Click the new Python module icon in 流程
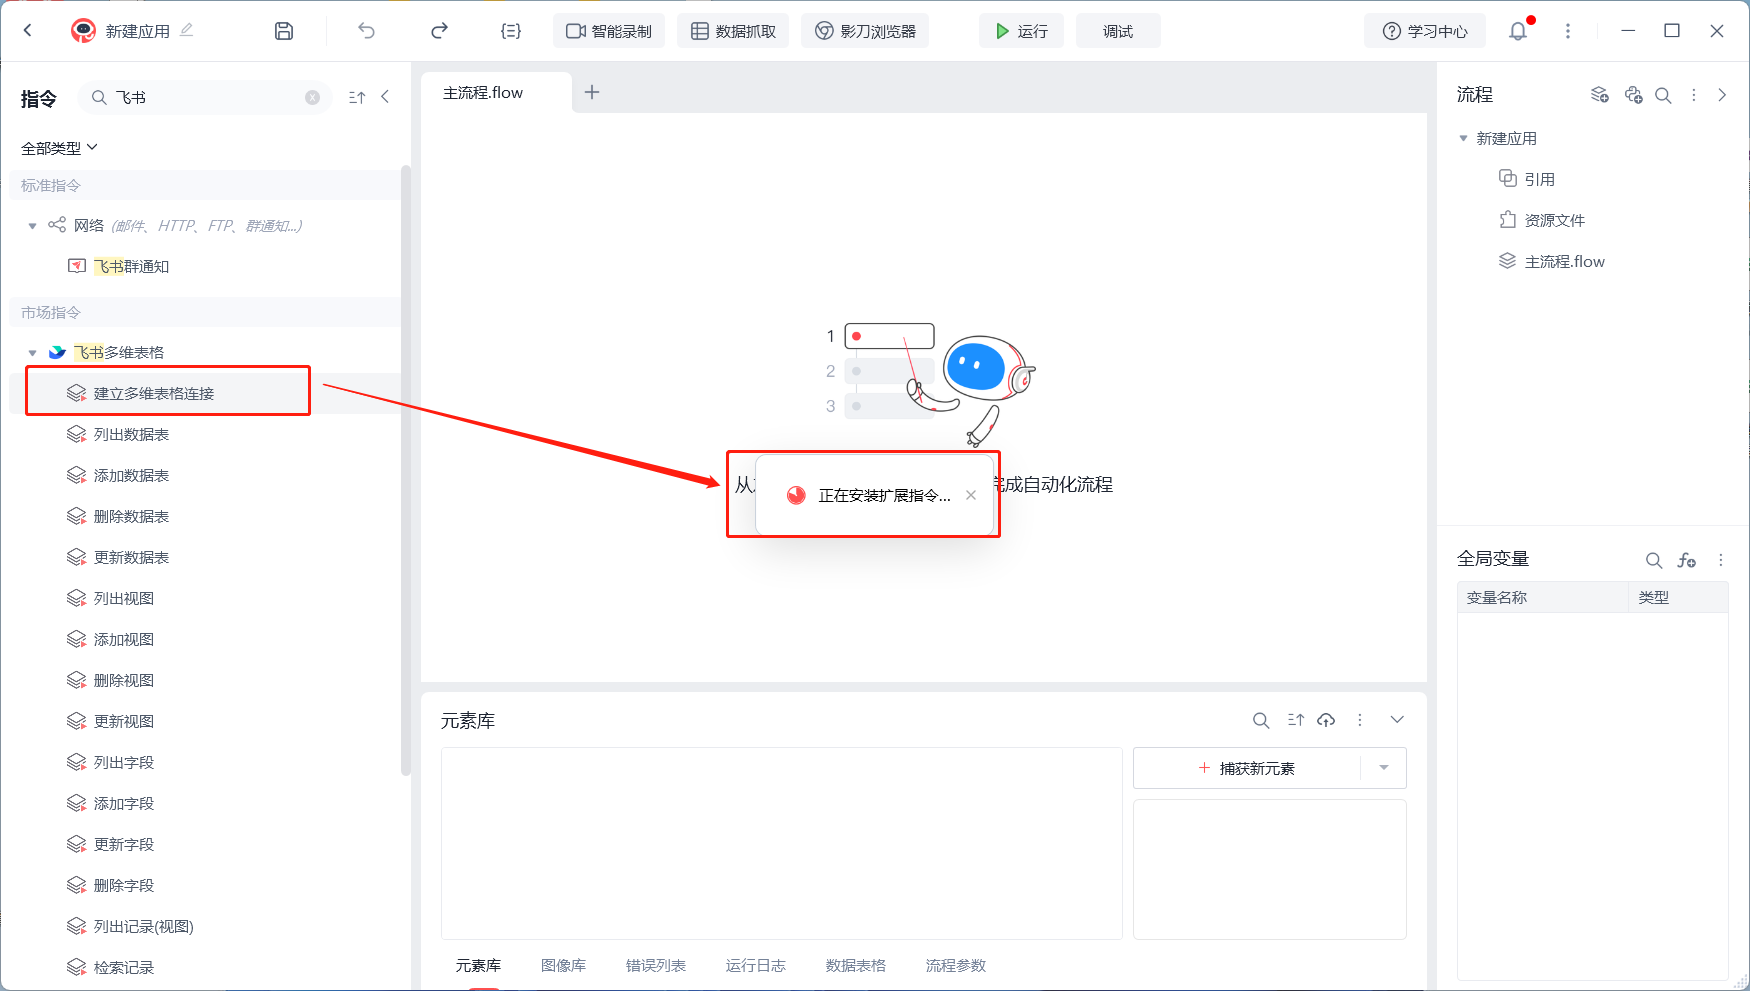Image resolution: width=1750 pixels, height=991 pixels. tap(1634, 95)
